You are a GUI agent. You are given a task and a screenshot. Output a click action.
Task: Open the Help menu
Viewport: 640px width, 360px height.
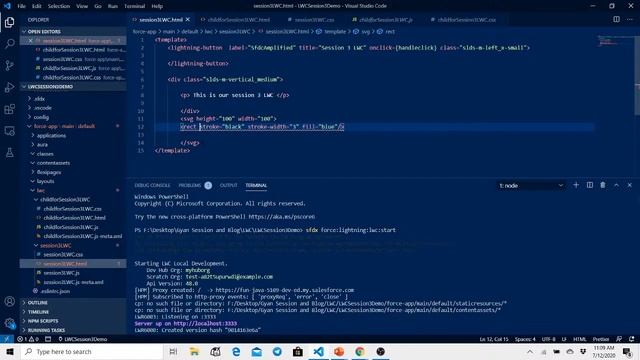tap(157, 6)
